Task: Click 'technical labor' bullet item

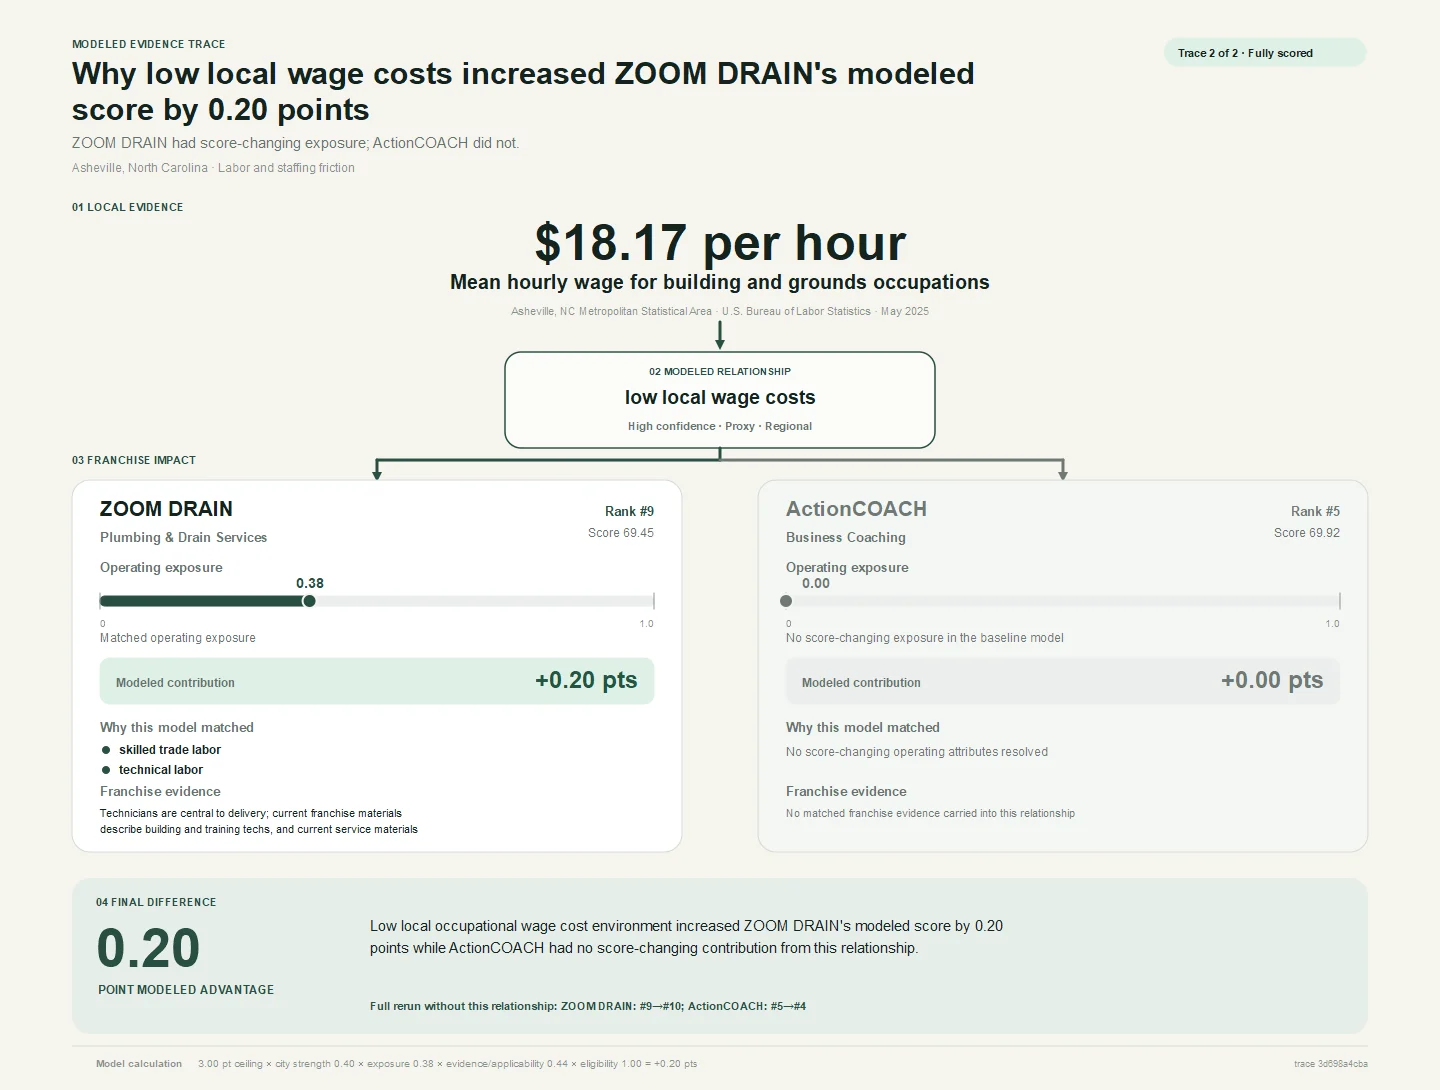Action: (161, 770)
